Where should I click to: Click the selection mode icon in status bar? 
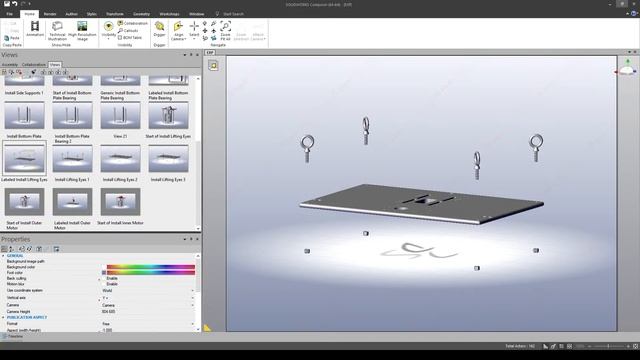click(545, 346)
